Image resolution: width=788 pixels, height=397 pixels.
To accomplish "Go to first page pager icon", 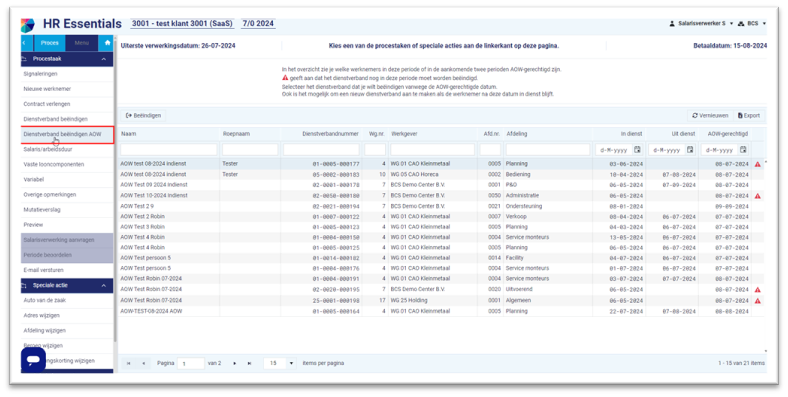I will coord(129,363).
